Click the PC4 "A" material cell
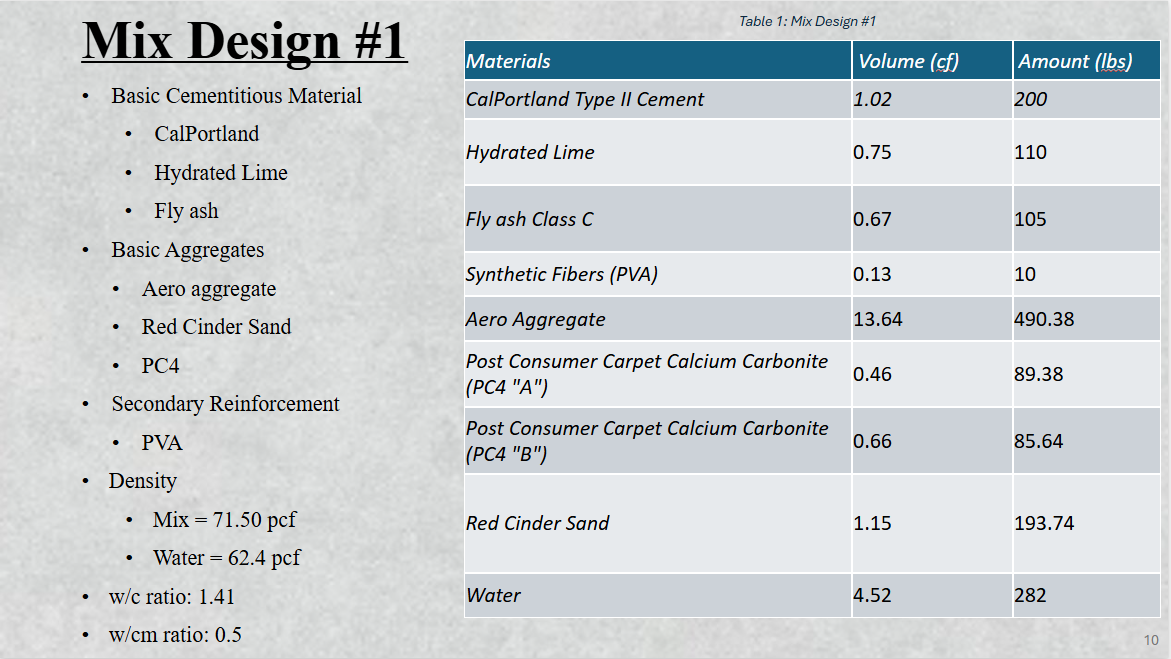The image size is (1171, 659). [646, 374]
